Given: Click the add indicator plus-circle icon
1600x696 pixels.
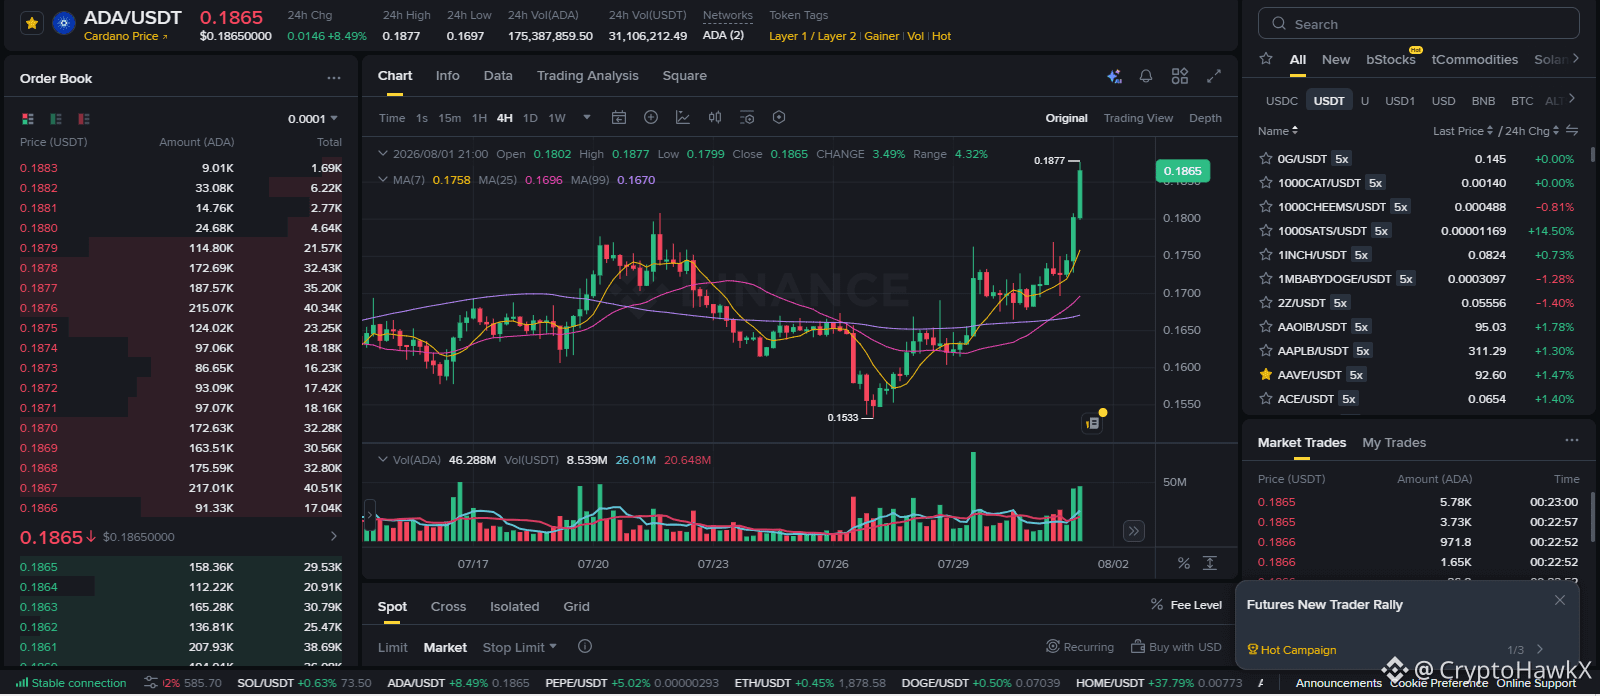Looking at the screenshot, I should point(651,117).
